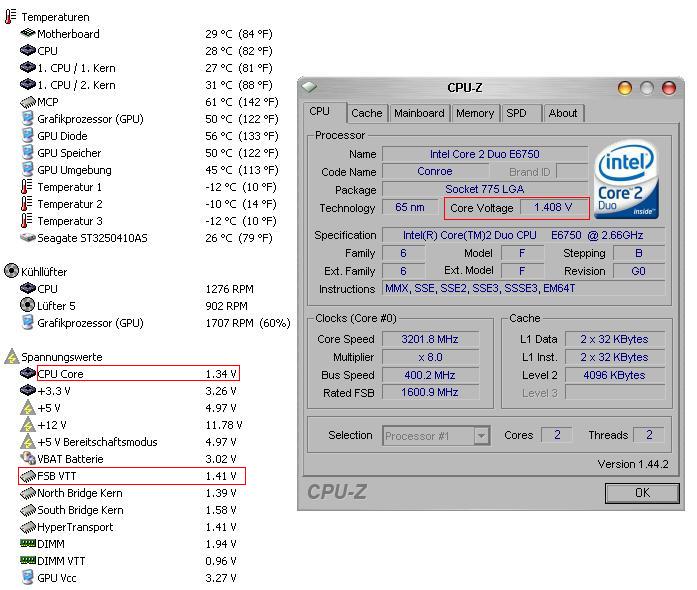Click the GPU Diode monitor icon
The image size is (697, 590).
click(28, 135)
